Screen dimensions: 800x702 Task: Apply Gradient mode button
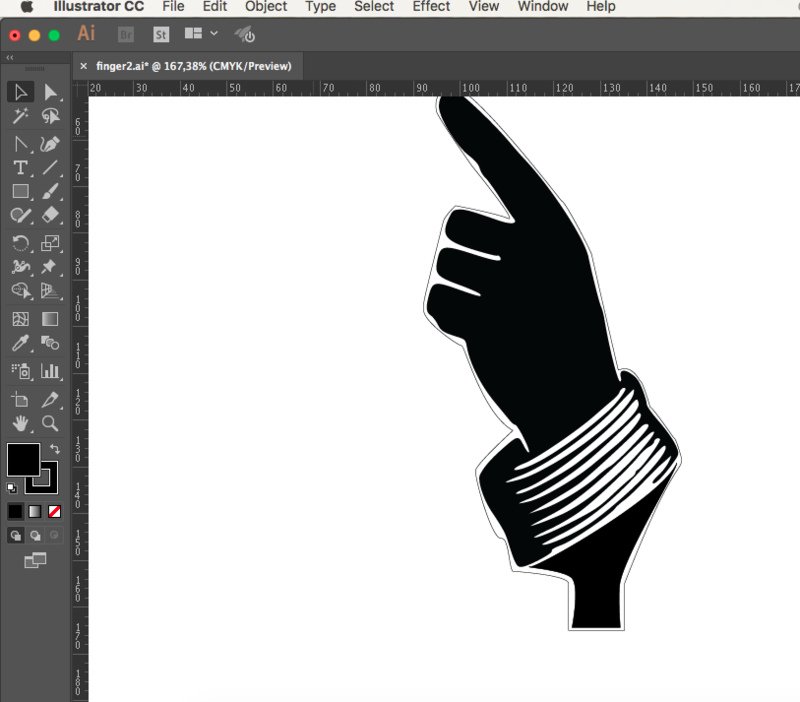click(x=35, y=511)
